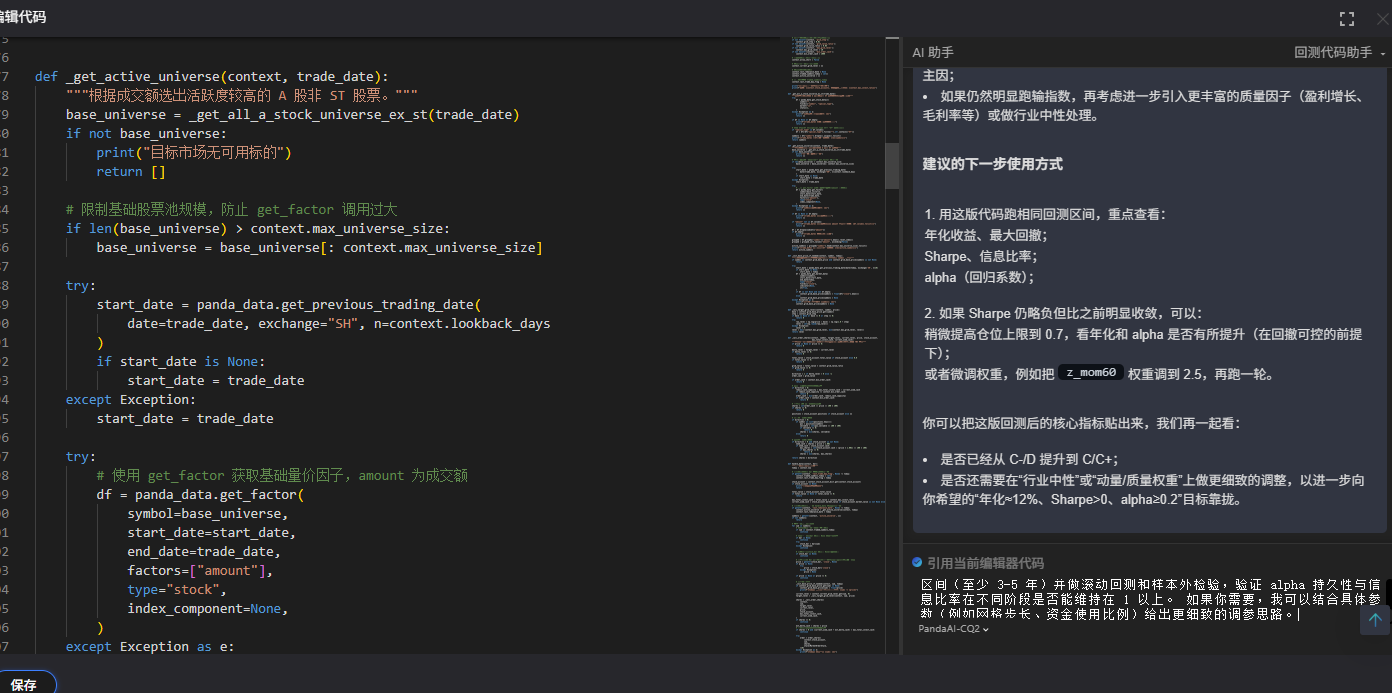Click the print("目标市场无可用标的") line
The width and height of the screenshot is (1392, 693).
click(193, 152)
